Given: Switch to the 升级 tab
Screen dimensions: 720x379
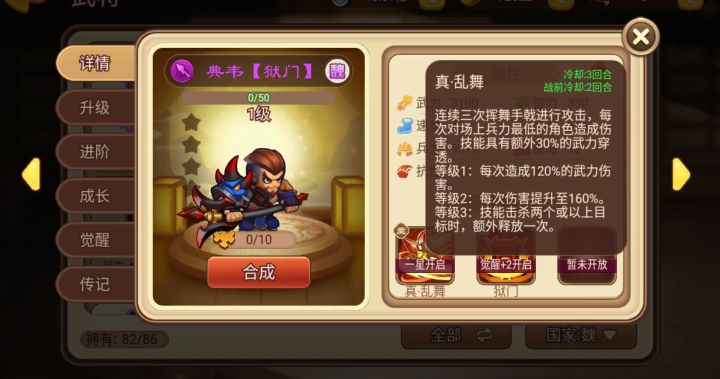Looking at the screenshot, I should click(96, 107).
